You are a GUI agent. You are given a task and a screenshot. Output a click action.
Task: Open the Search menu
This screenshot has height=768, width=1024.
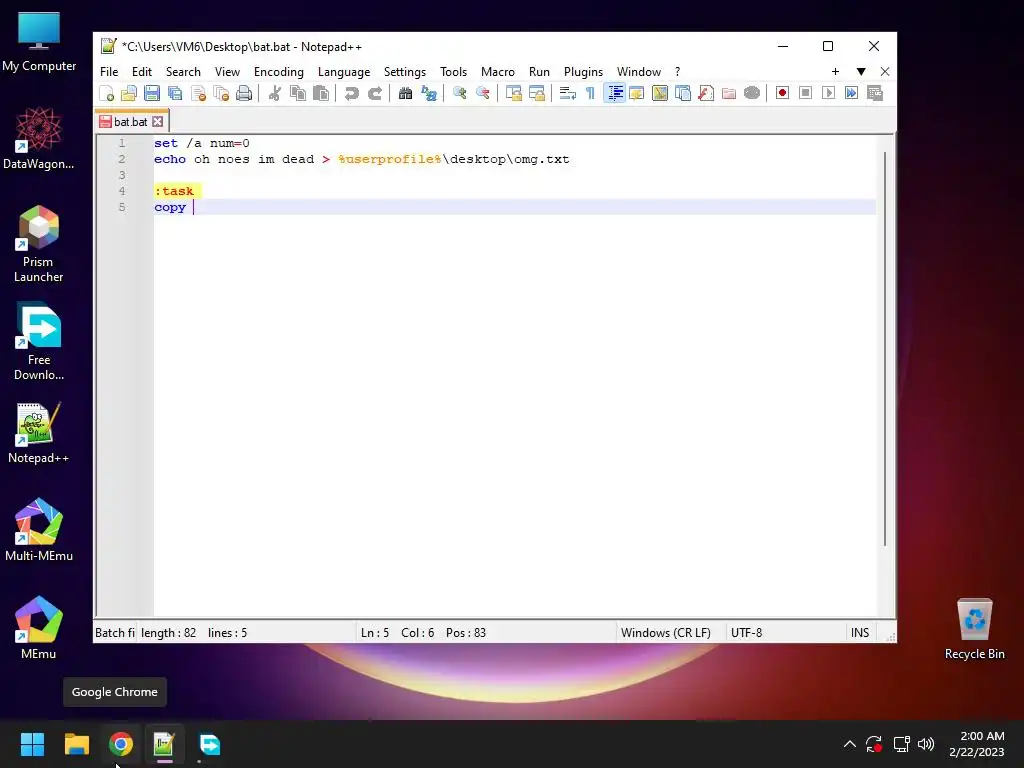pyautogui.click(x=183, y=72)
